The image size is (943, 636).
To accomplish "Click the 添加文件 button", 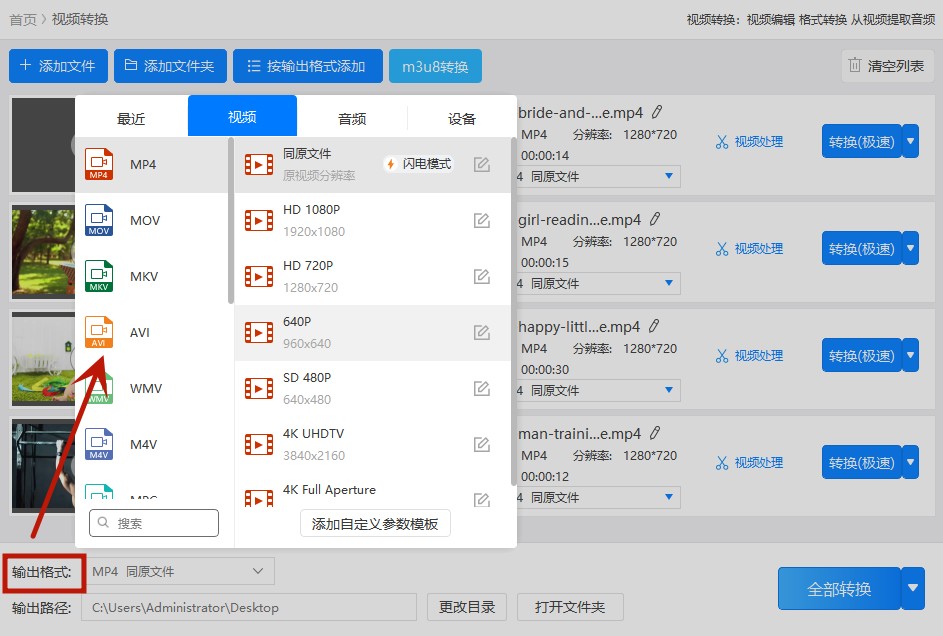I will coord(58,66).
